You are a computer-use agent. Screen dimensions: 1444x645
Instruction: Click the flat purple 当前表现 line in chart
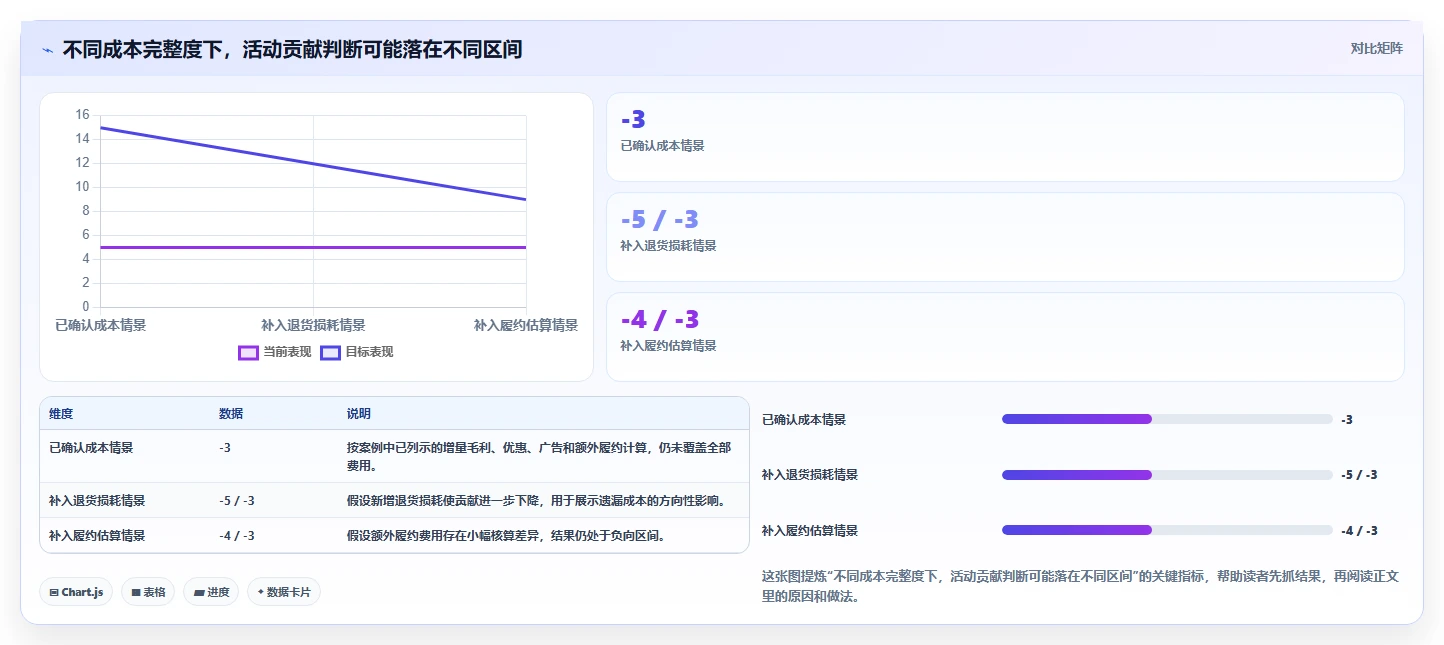314,247
